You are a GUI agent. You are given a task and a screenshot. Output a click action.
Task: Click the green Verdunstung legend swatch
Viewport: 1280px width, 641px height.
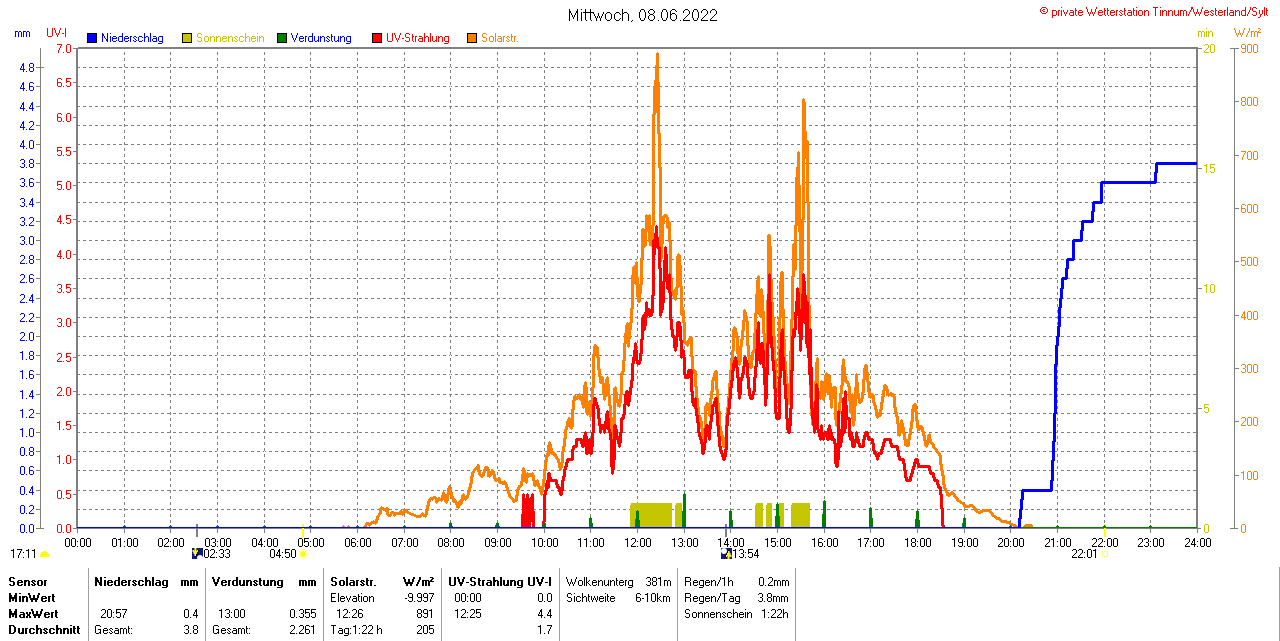(x=282, y=38)
